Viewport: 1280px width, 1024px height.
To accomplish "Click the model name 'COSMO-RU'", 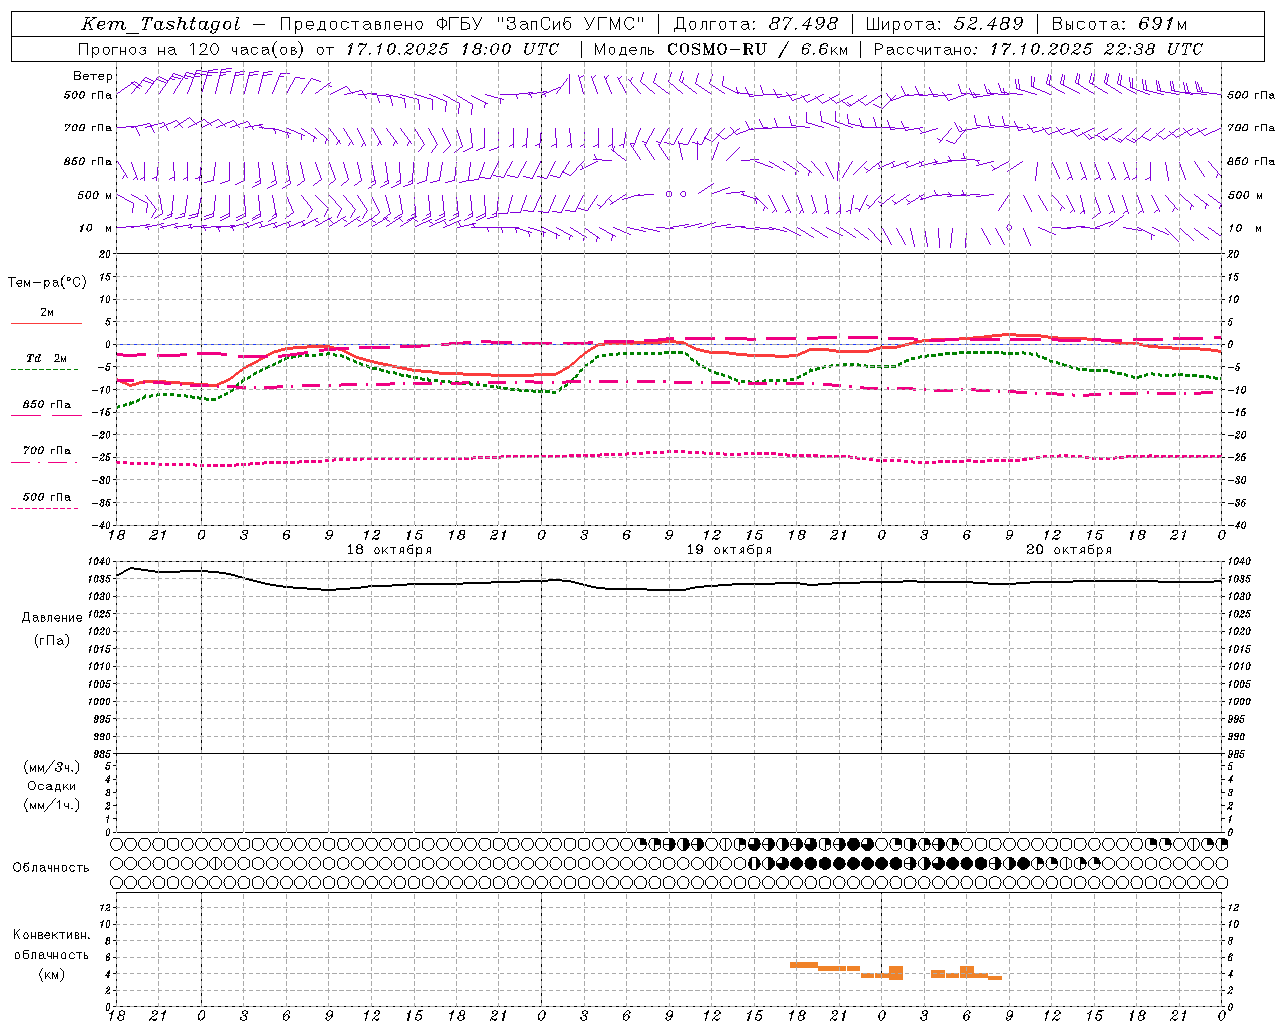I will 717,49.
